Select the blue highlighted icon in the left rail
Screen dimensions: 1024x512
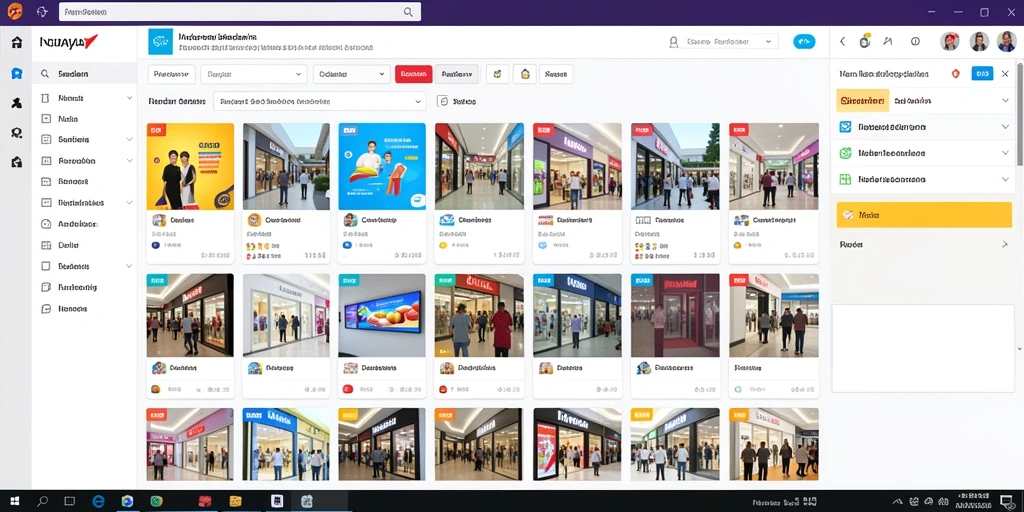click(17, 73)
